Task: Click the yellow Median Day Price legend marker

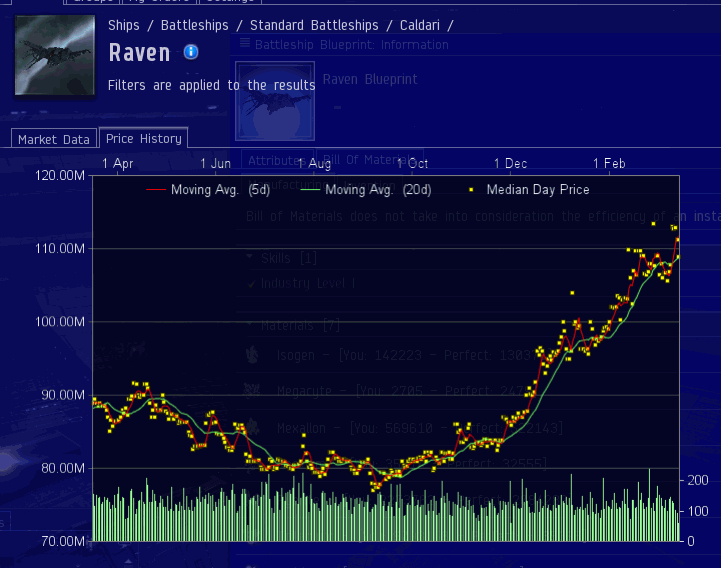Action: [x=471, y=189]
